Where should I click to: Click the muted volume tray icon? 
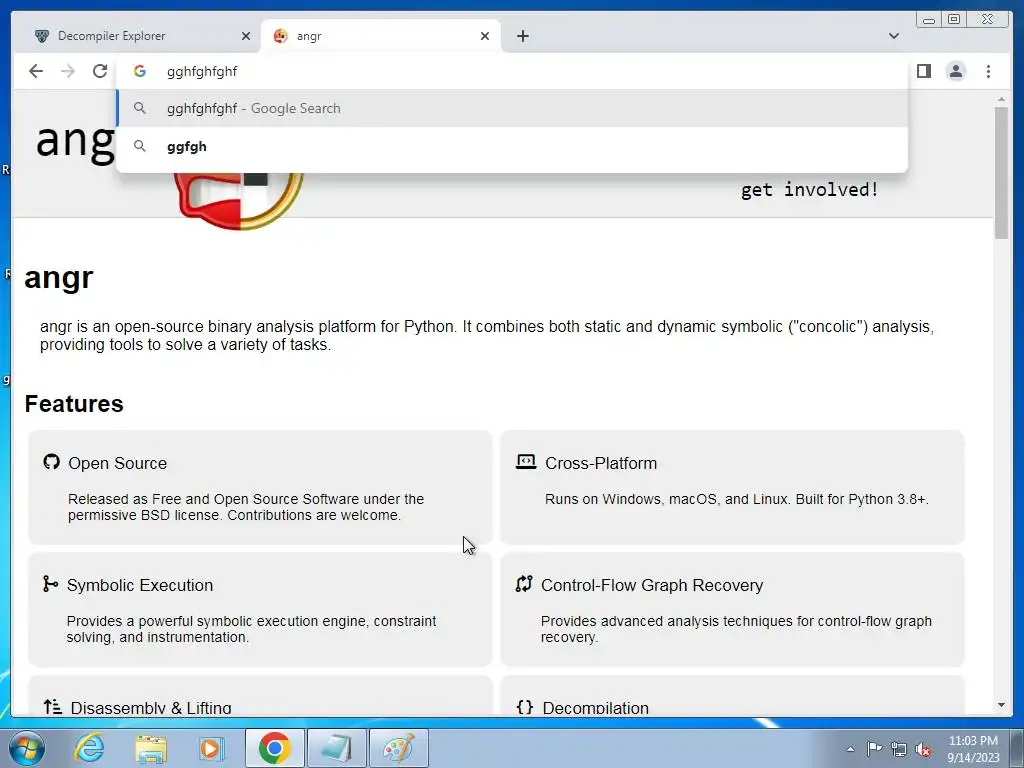923,749
